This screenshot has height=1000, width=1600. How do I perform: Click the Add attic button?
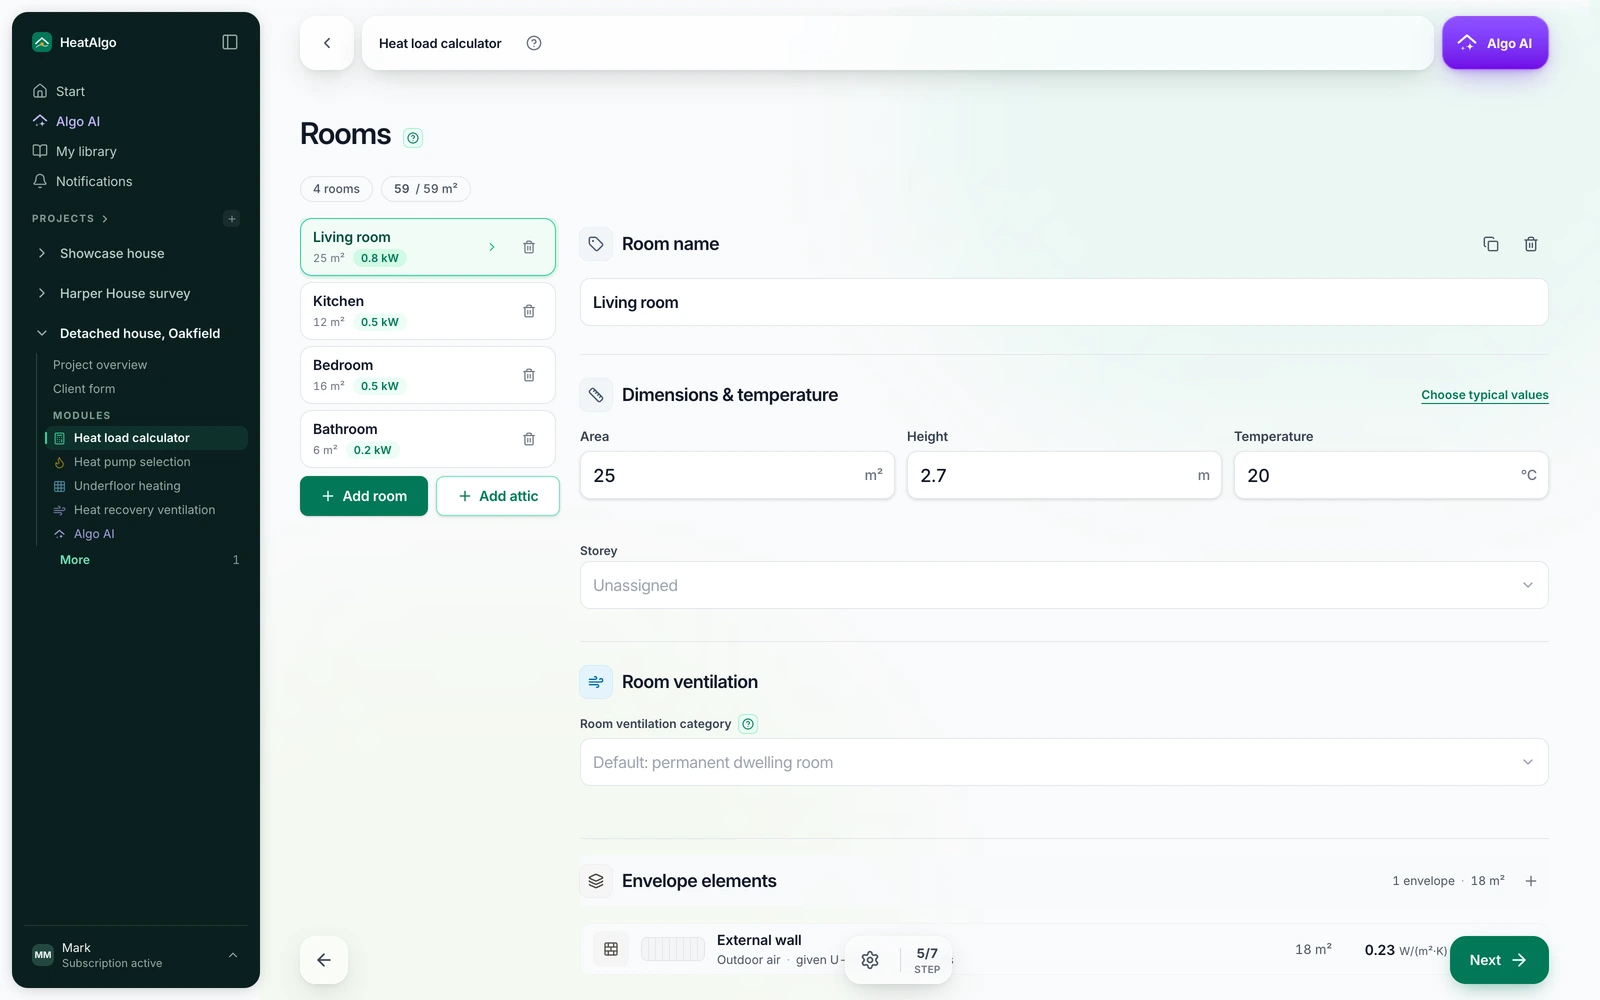click(498, 496)
